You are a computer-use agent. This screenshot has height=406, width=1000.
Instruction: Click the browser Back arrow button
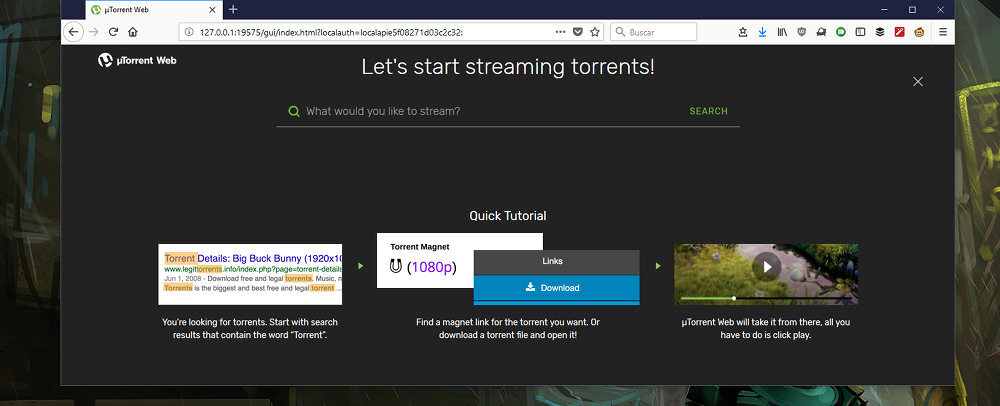coord(73,32)
